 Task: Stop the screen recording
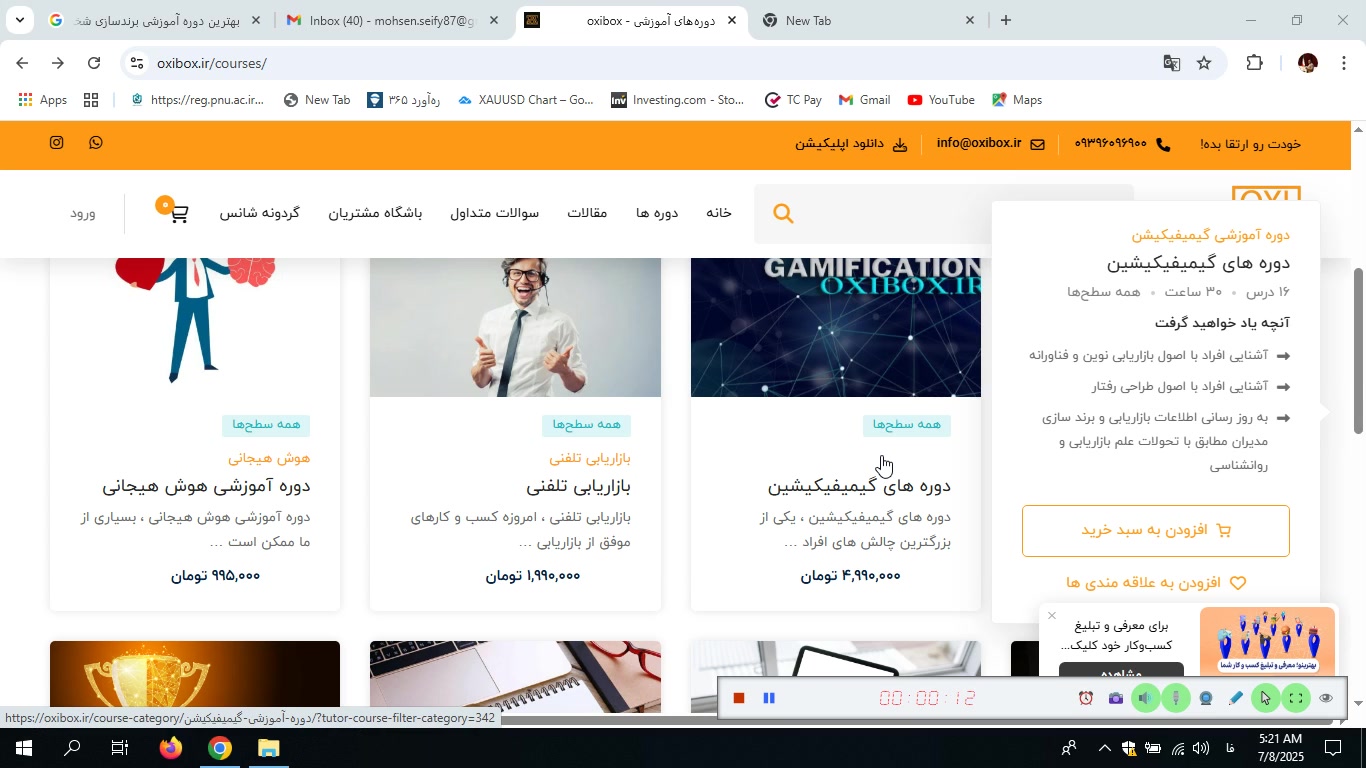(739, 698)
